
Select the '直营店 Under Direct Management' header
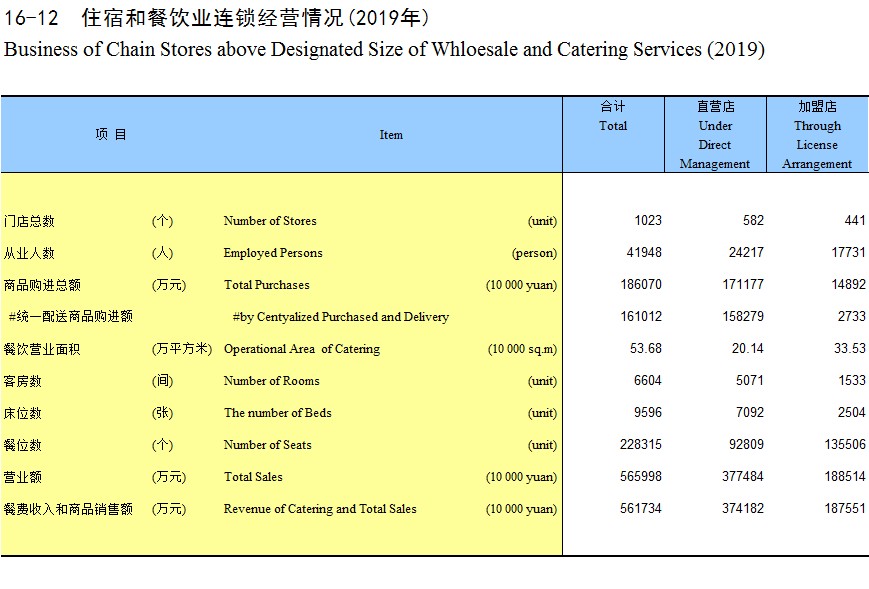click(x=715, y=135)
